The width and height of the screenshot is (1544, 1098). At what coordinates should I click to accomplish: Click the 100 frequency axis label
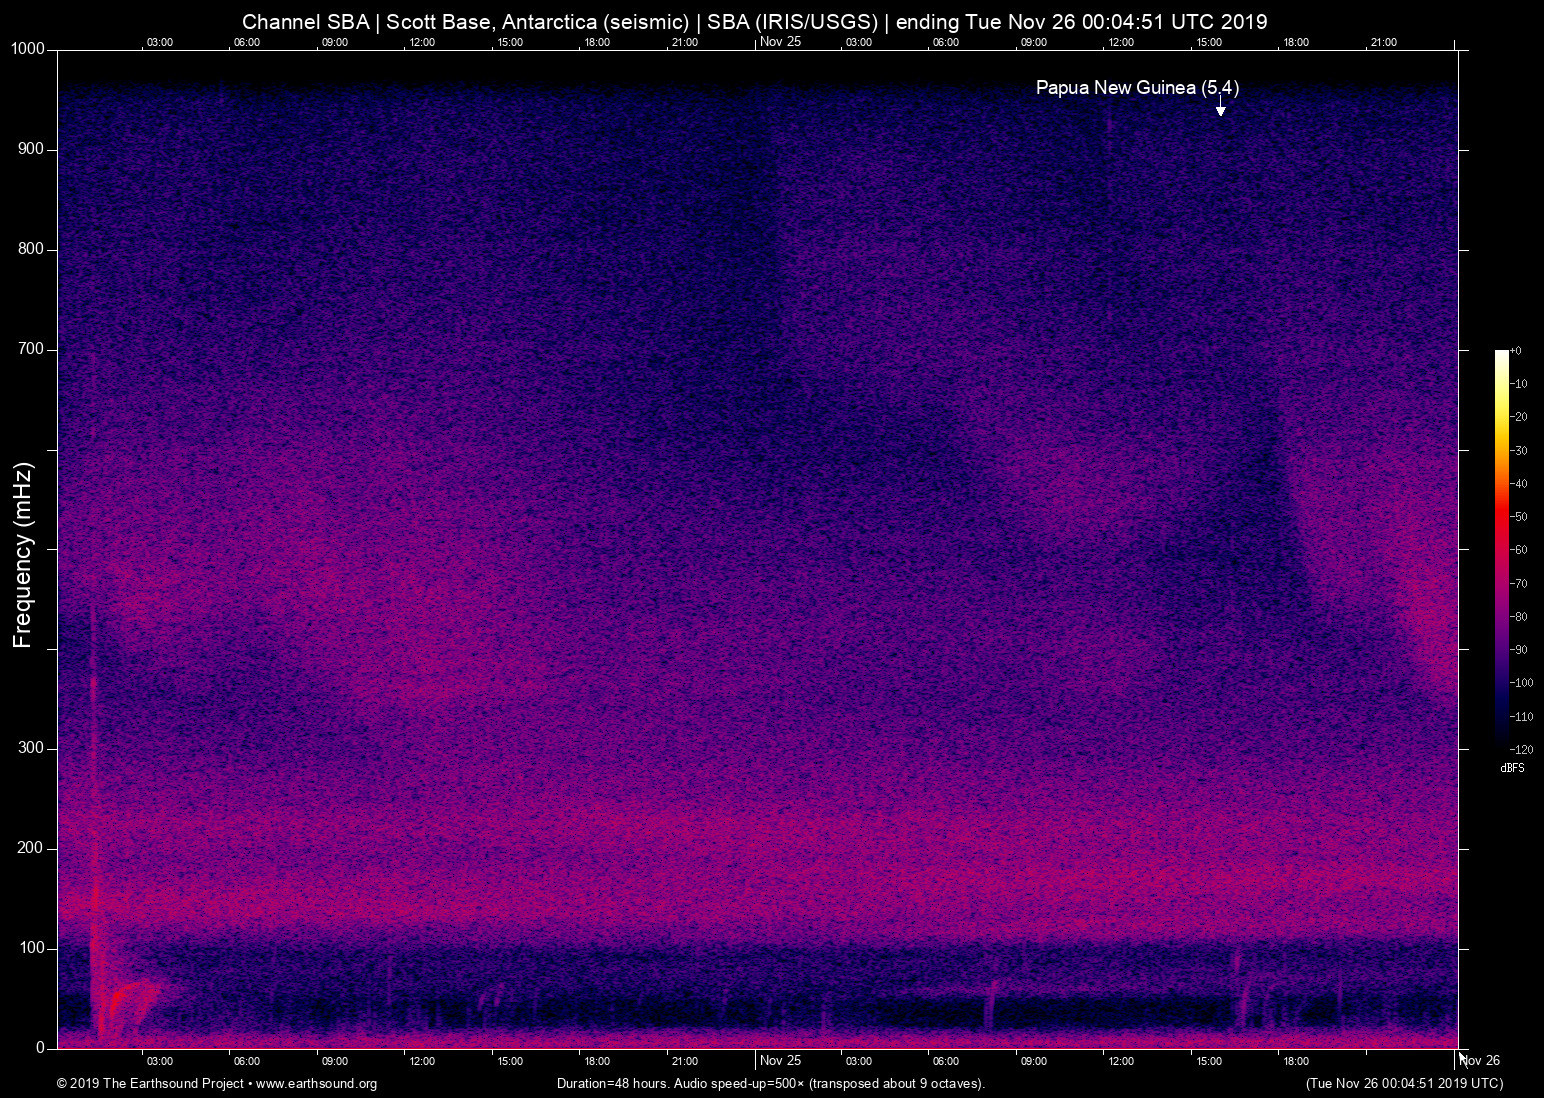tap(32, 948)
